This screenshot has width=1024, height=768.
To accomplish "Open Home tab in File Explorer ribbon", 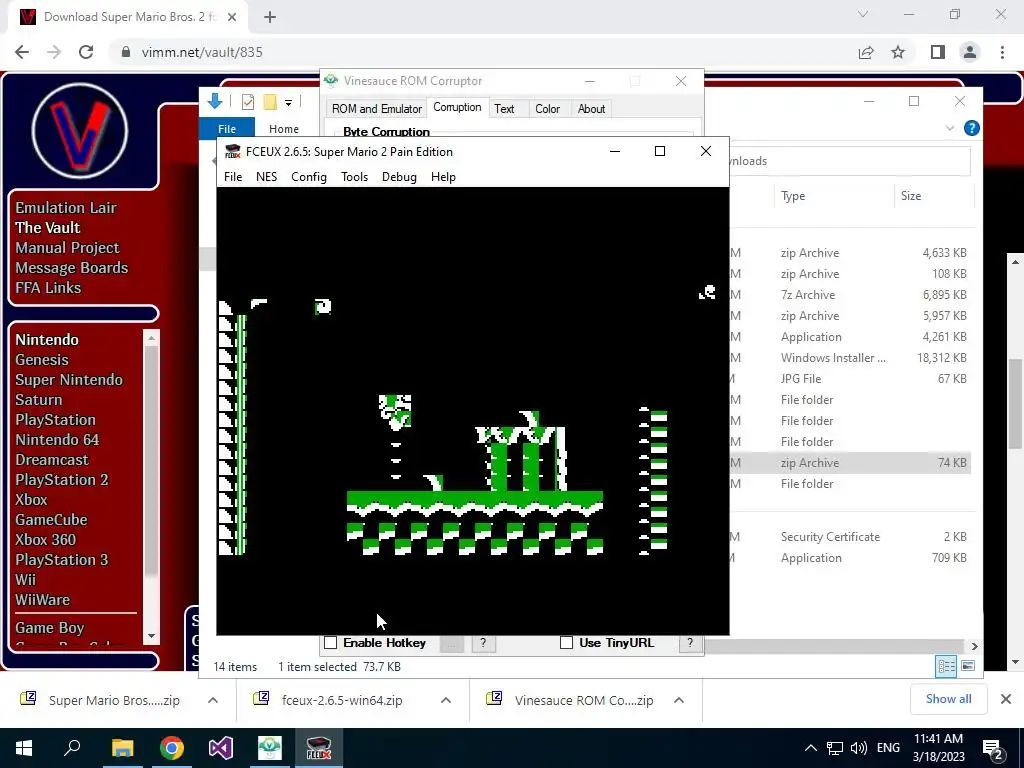I will pyautogui.click(x=283, y=129).
